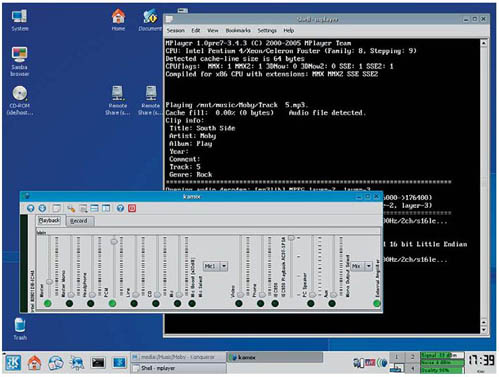Toggle mute LED for Video channel
This screenshot has height=377, width=499.
pos(239,303)
